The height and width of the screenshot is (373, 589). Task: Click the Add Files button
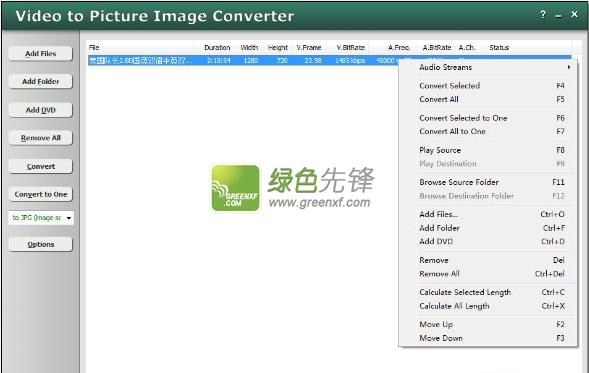point(41,54)
